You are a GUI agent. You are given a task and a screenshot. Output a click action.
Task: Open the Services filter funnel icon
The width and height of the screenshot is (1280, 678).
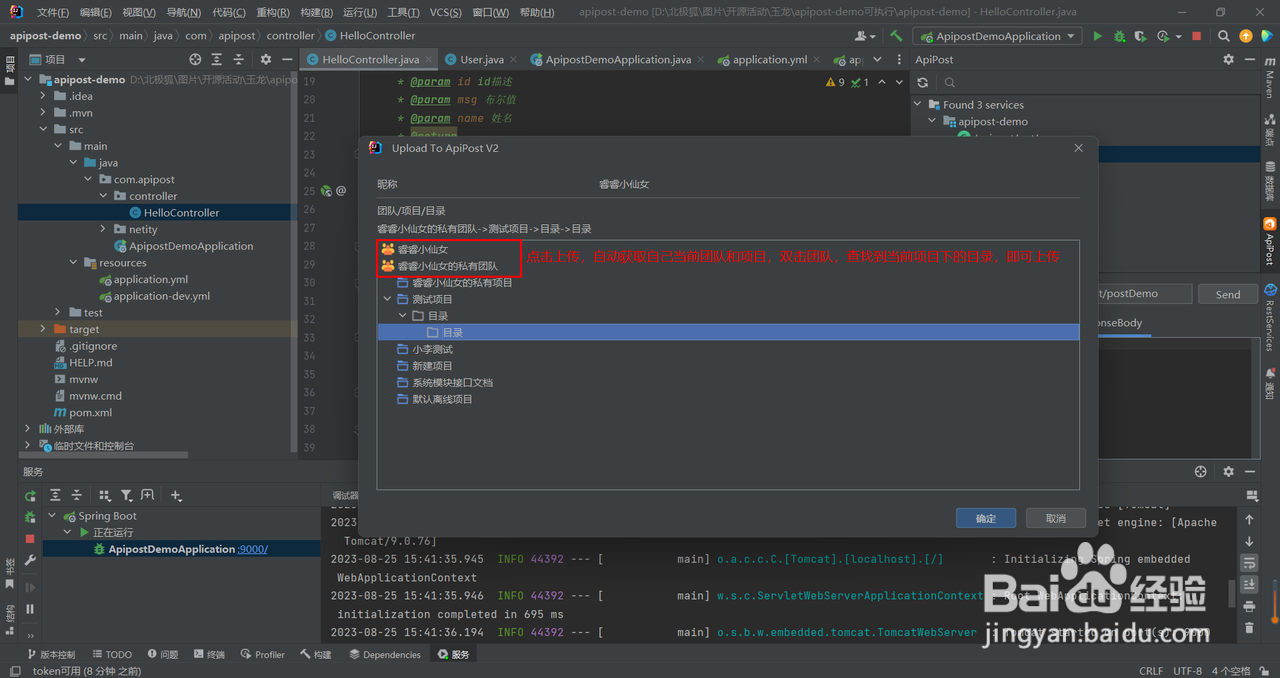pos(127,495)
